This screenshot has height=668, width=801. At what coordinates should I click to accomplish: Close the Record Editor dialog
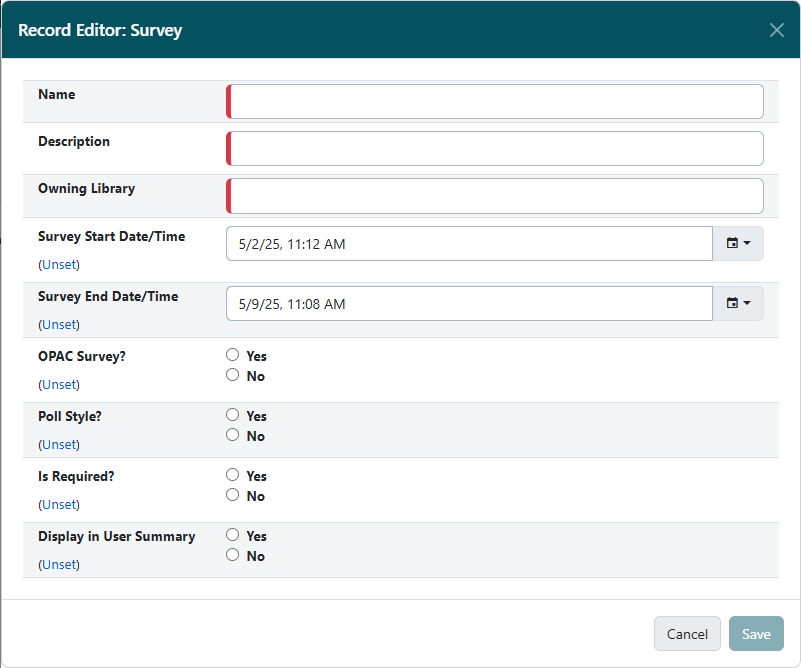click(776, 30)
